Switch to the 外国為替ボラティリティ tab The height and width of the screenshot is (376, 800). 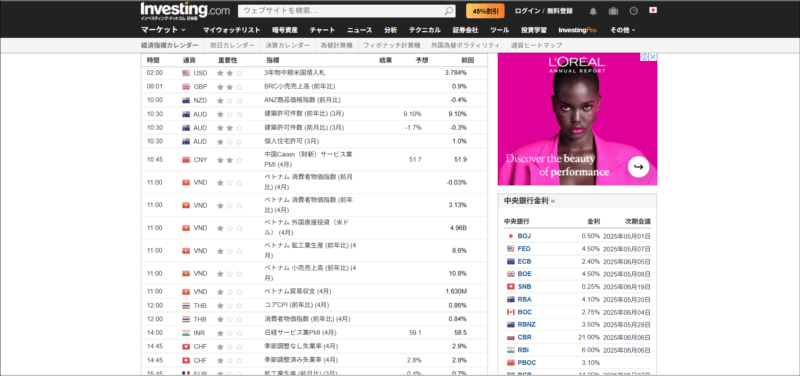465,45
